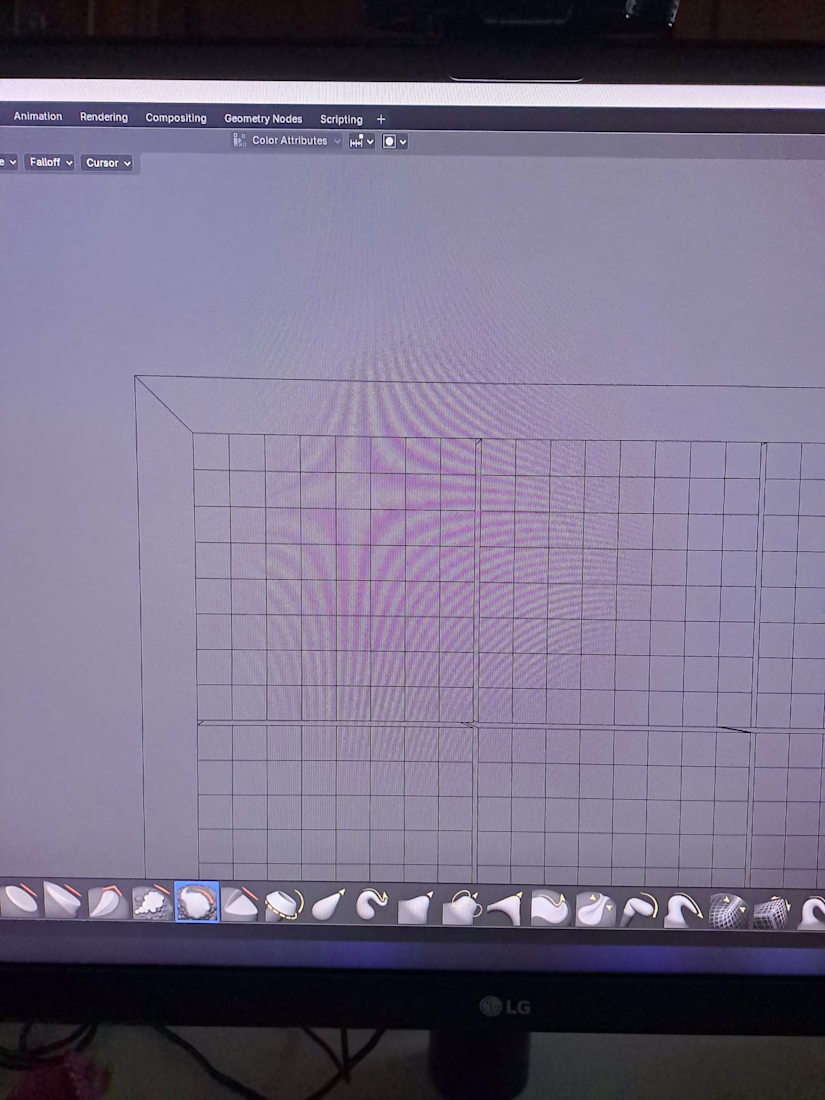Viewport: 825px width, 1100px height.
Task: Toggle the viewport shading sphere icon
Action: tap(389, 141)
